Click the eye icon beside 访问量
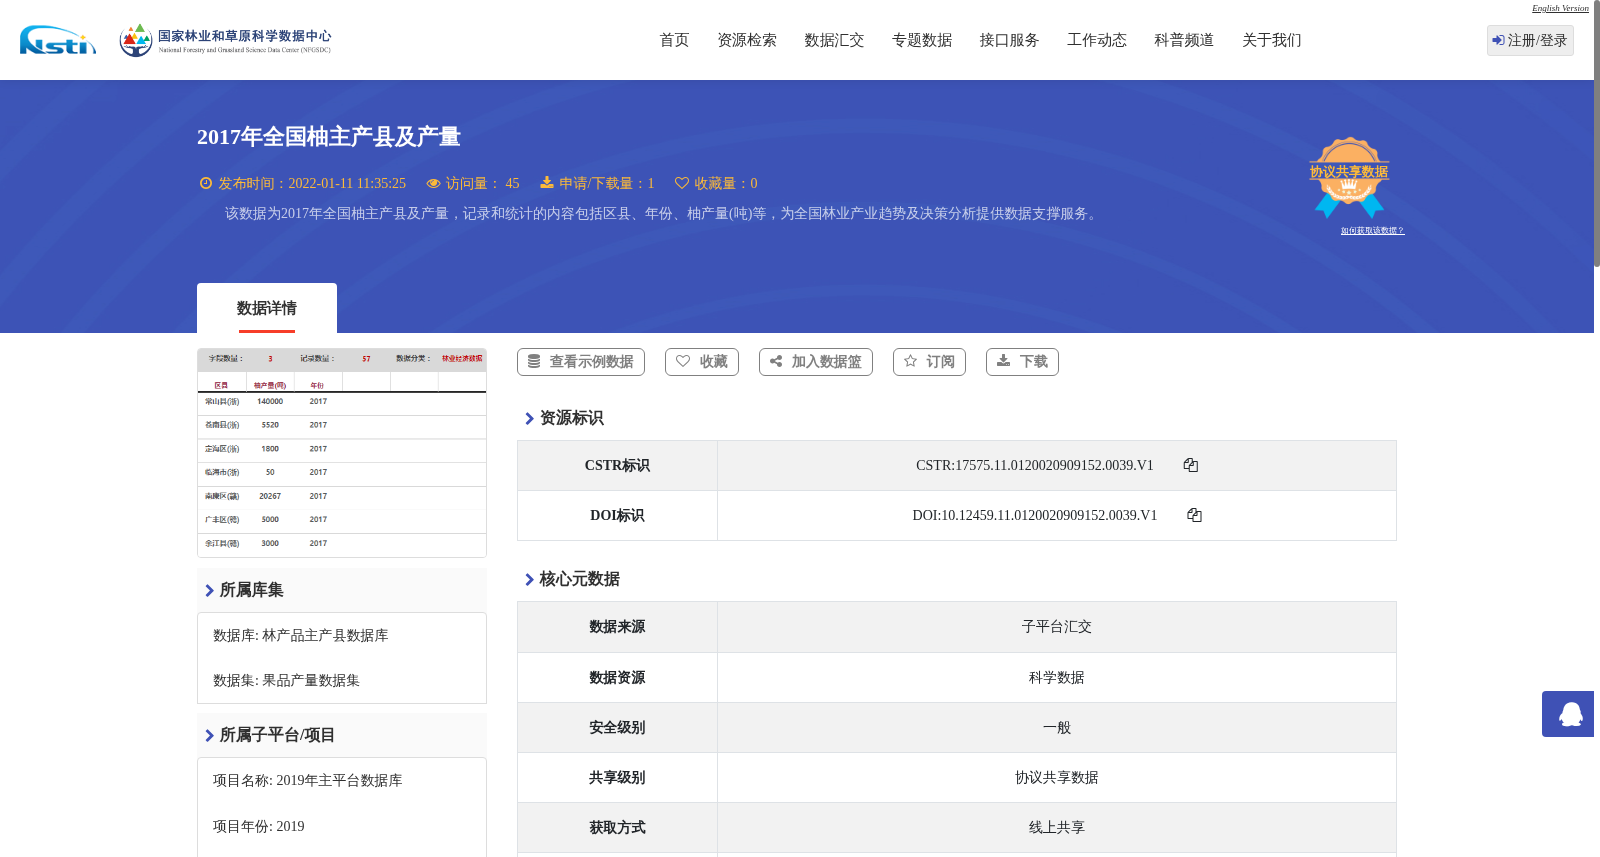 pyautogui.click(x=433, y=183)
